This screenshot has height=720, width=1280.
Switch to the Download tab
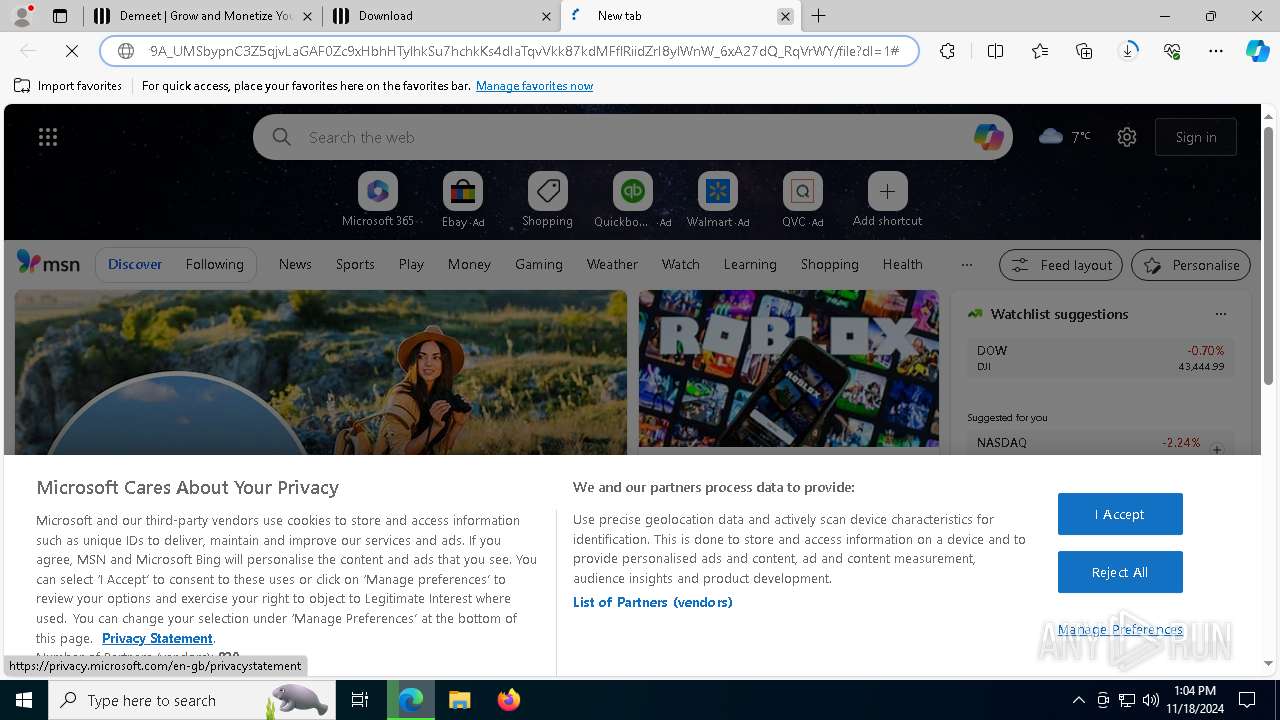(443, 16)
